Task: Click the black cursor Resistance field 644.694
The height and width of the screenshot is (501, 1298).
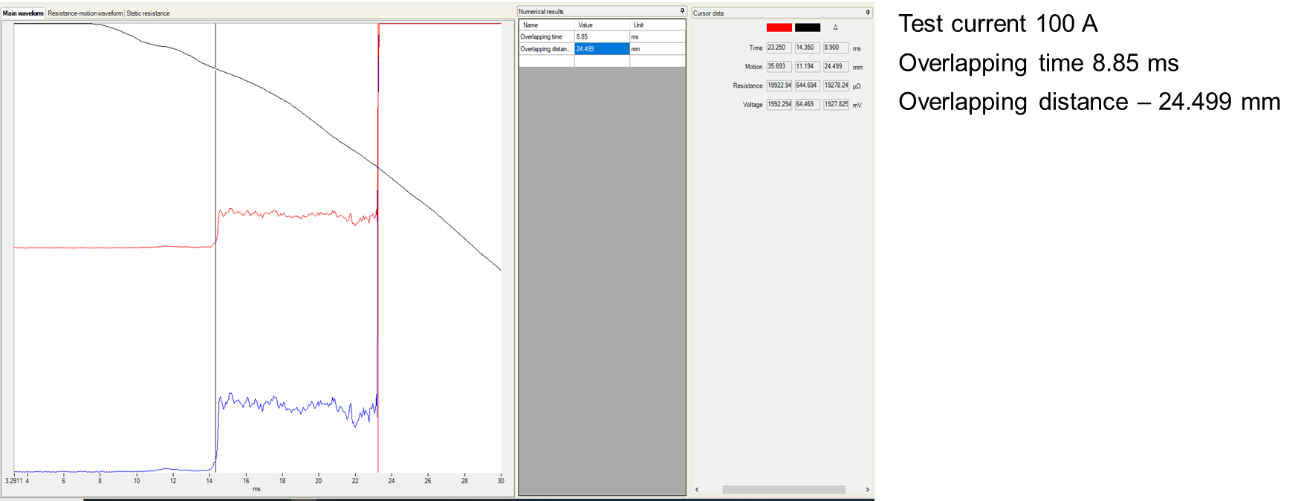Action: [807, 85]
